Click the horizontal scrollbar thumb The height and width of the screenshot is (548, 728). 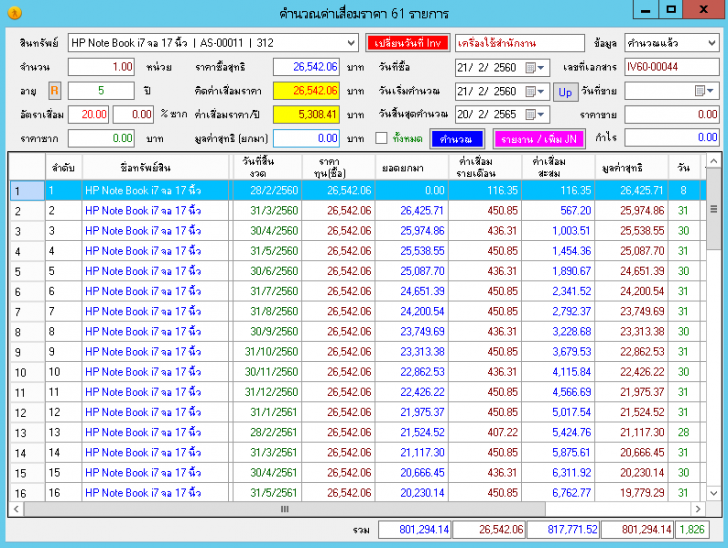tap(285, 509)
